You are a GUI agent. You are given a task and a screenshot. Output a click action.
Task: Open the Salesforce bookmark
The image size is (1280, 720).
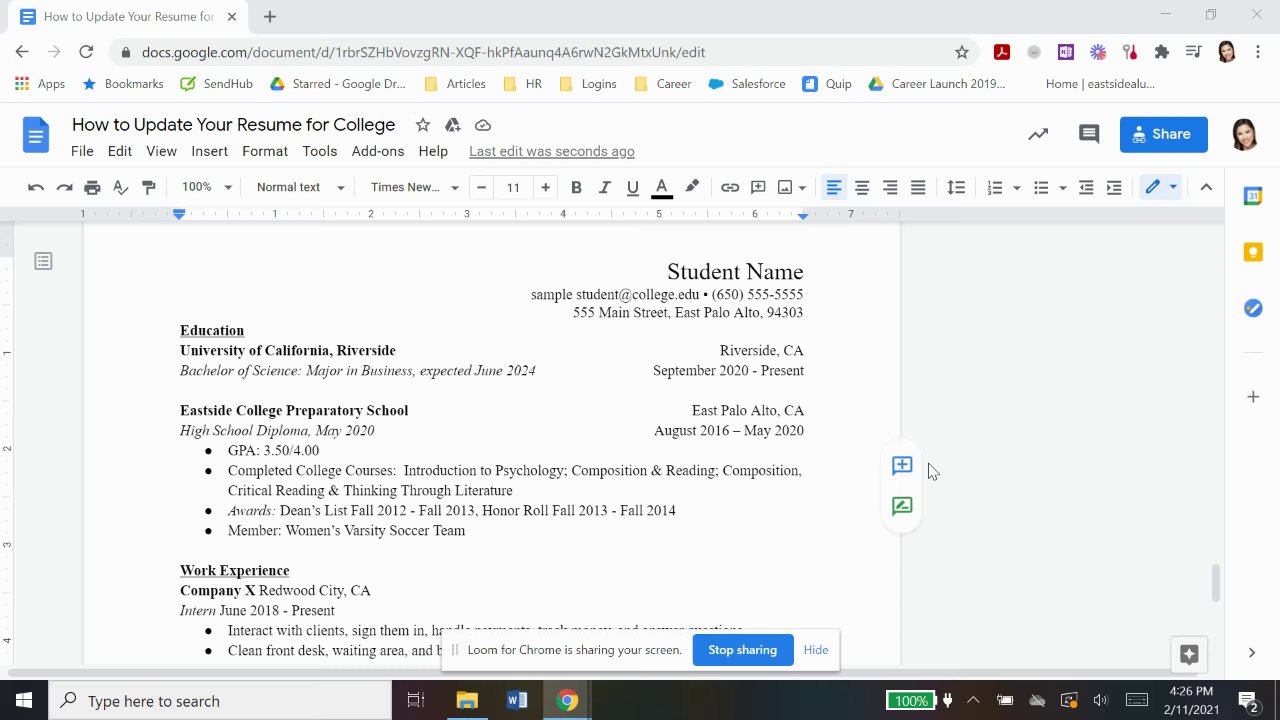point(747,84)
